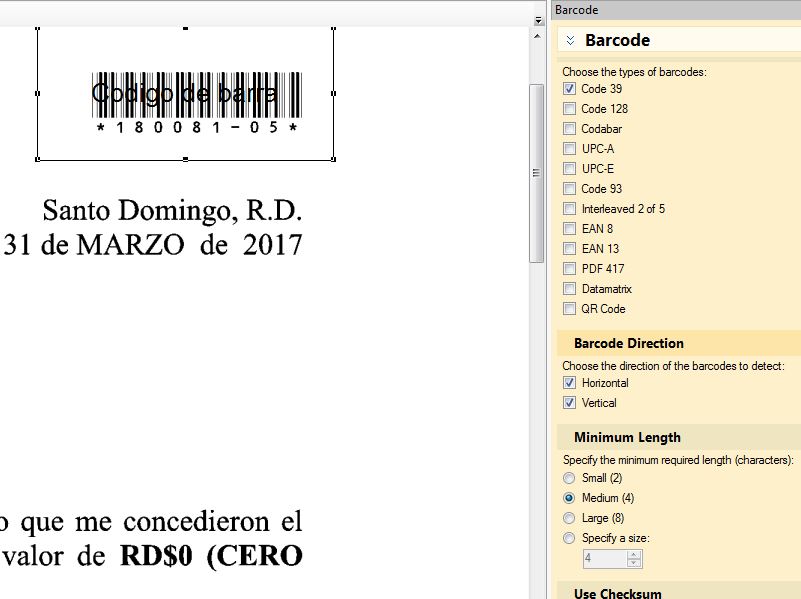Check the Interleaved 2 of 5 option
This screenshot has height=599, width=801.
[x=569, y=209]
